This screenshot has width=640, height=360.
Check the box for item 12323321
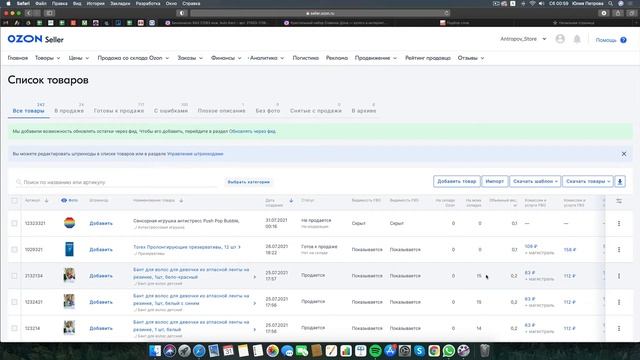[x=14, y=223]
